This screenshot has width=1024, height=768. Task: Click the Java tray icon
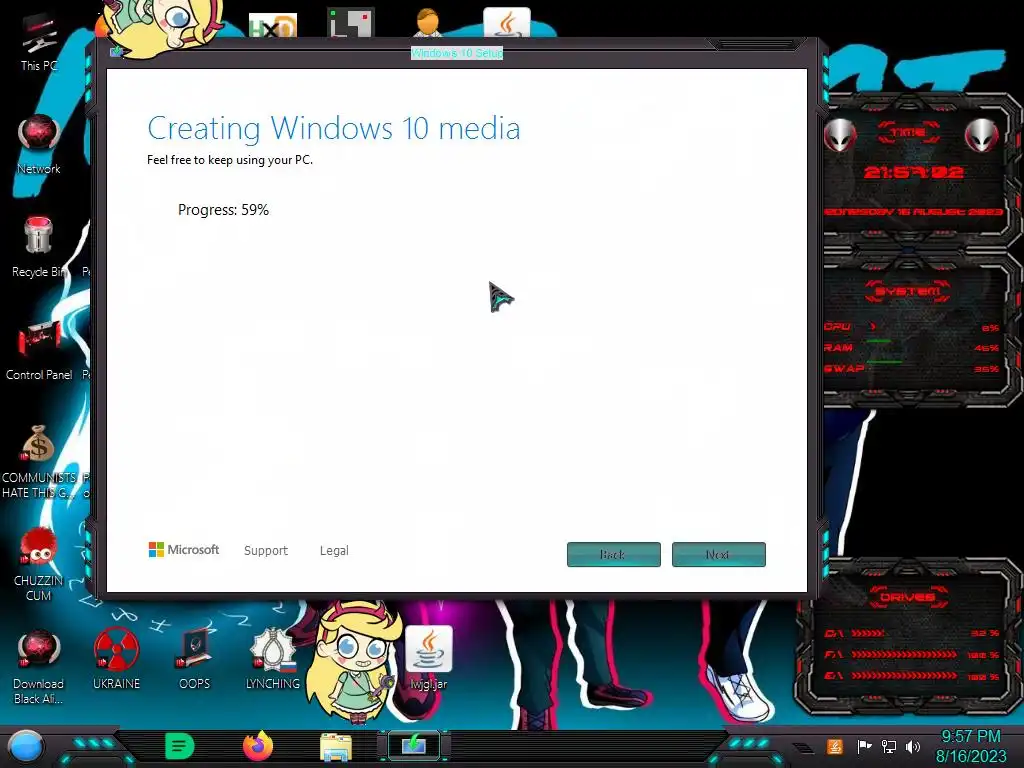point(835,746)
